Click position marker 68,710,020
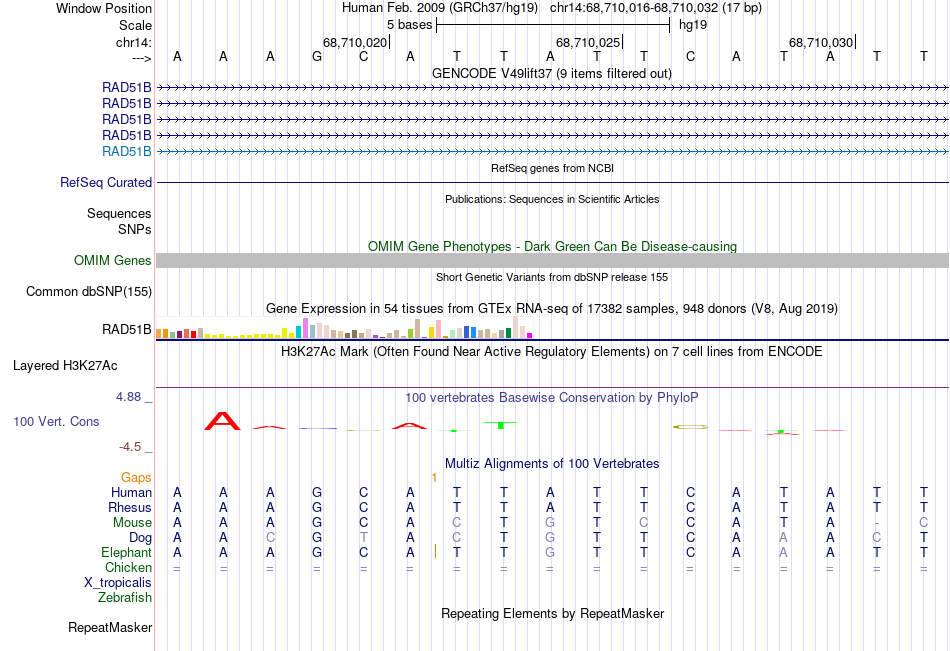Screen dimensions: 950x651 click(x=354, y=42)
